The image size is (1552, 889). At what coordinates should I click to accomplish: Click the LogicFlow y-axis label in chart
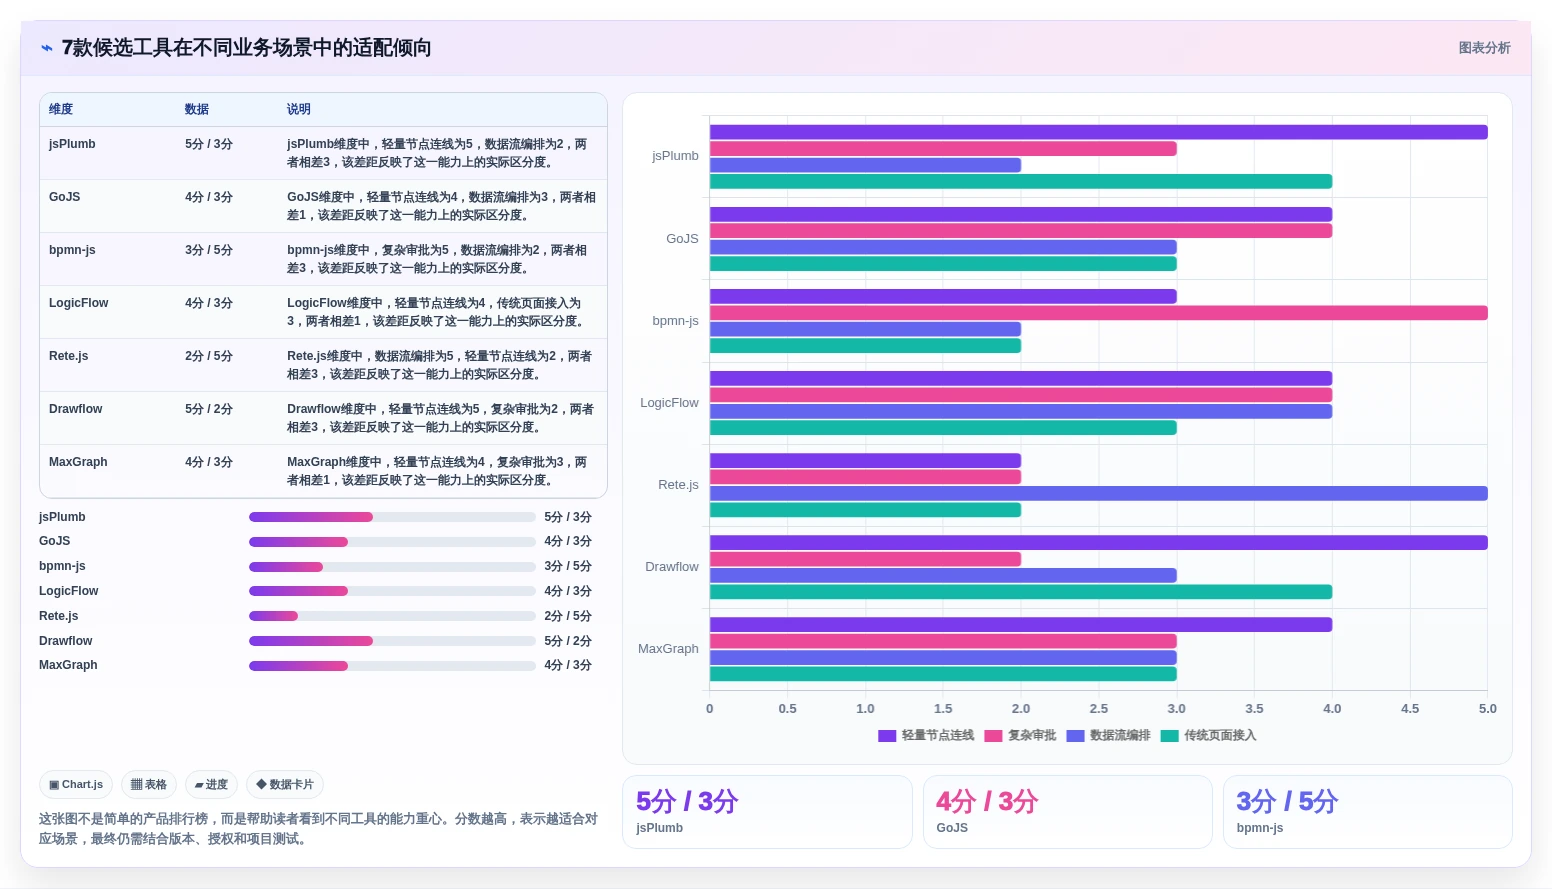[x=669, y=403]
